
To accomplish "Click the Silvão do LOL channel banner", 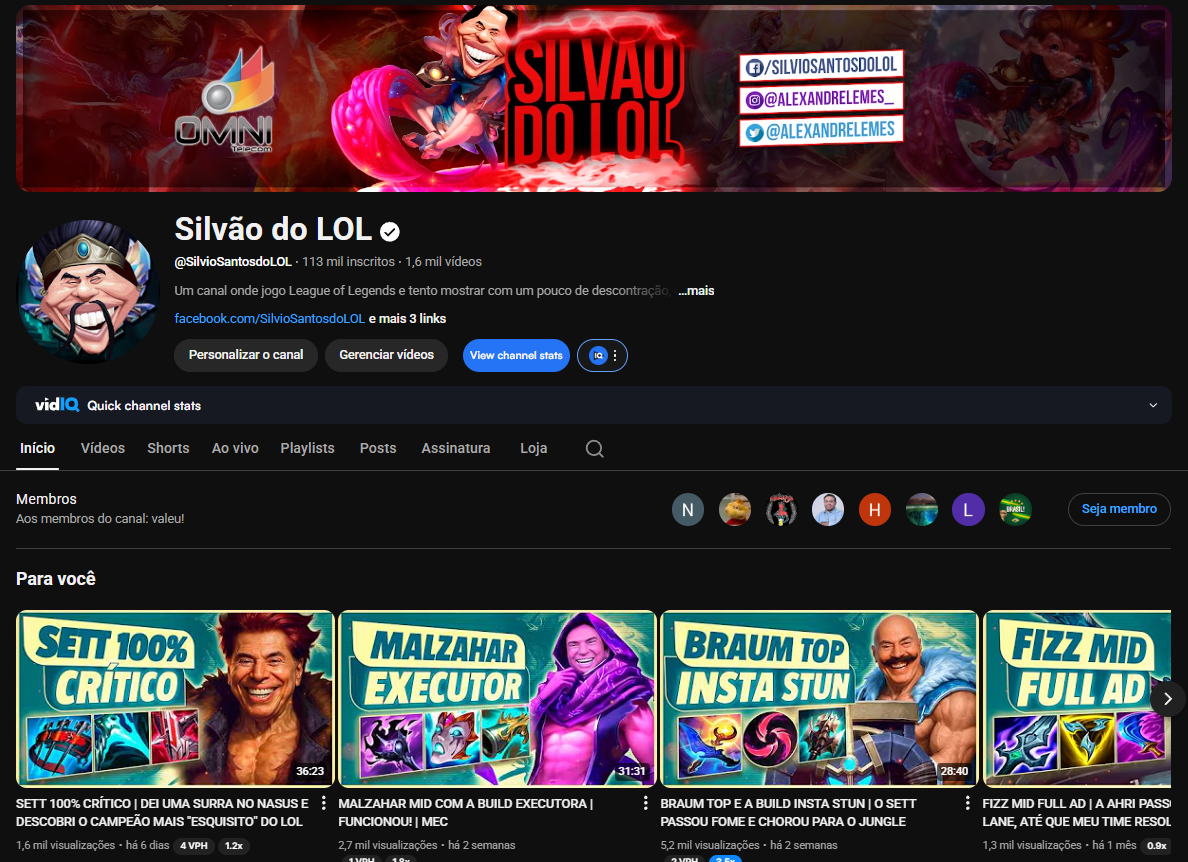I will pos(594,98).
